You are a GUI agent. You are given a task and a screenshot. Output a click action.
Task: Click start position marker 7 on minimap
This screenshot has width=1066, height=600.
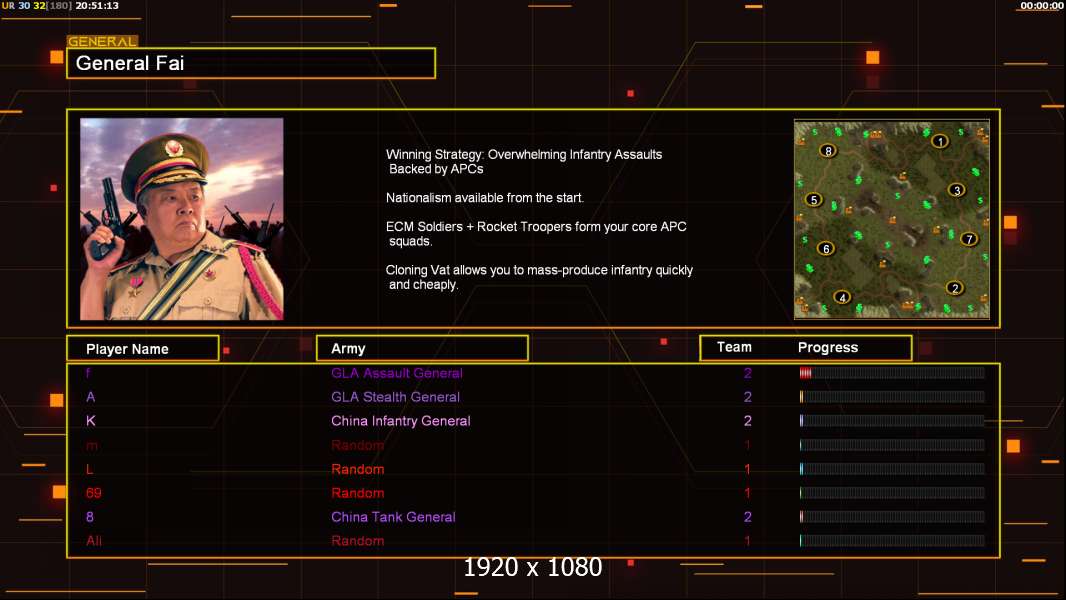[969, 239]
